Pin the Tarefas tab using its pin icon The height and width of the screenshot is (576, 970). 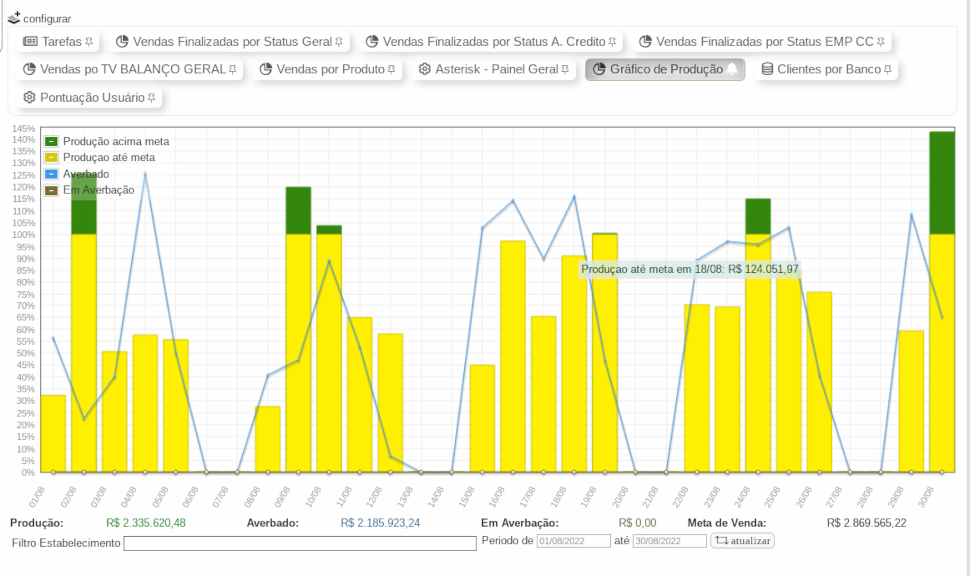click(89, 42)
